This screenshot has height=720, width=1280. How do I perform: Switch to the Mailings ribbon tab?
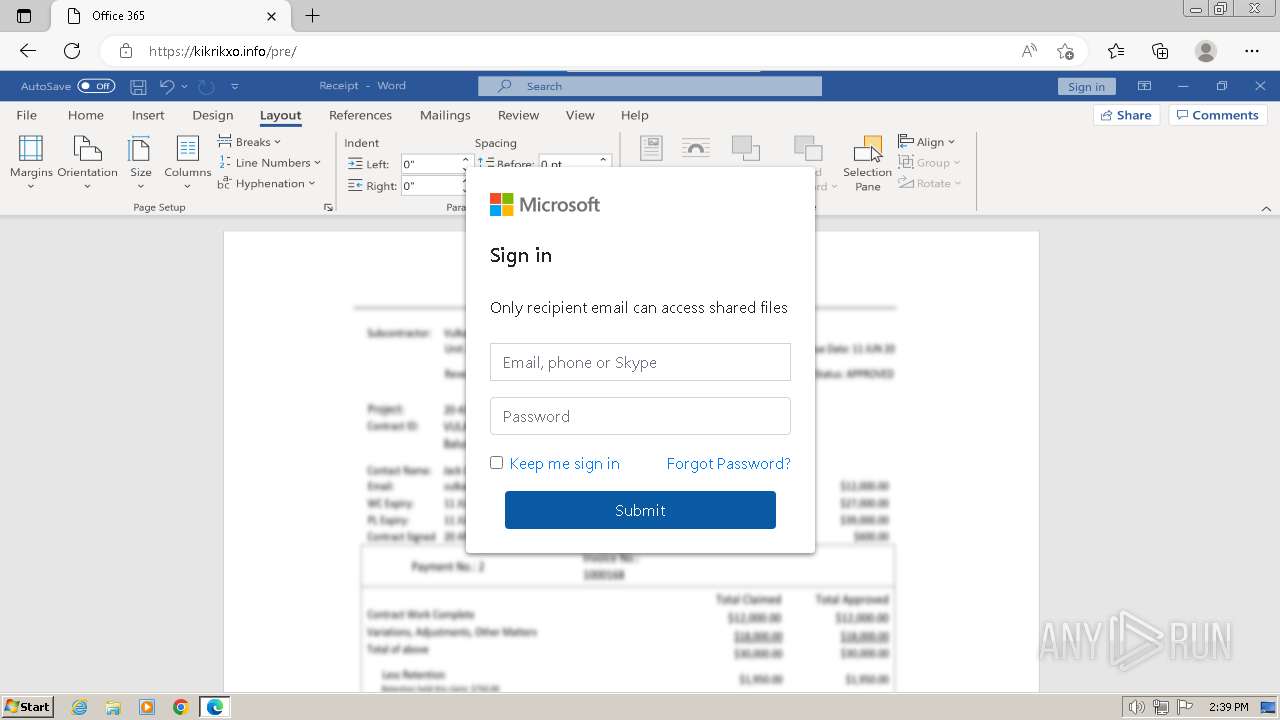tap(445, 115)
